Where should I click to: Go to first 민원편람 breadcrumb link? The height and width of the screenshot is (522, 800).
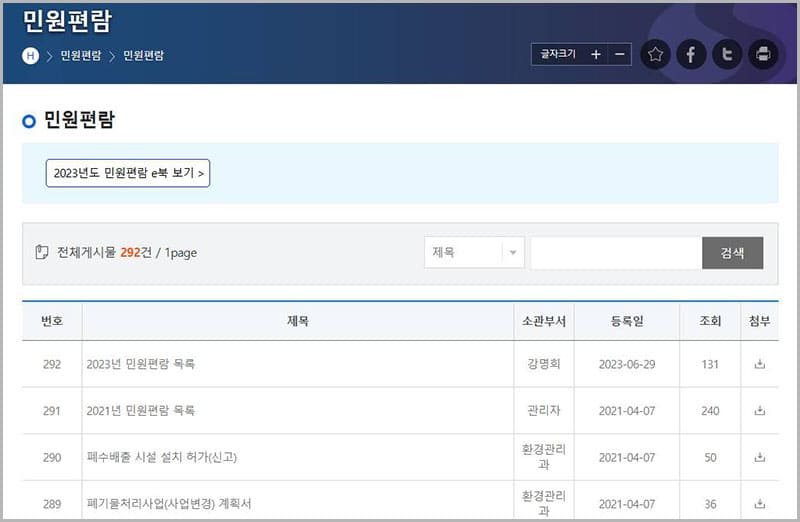coord(80,55)
